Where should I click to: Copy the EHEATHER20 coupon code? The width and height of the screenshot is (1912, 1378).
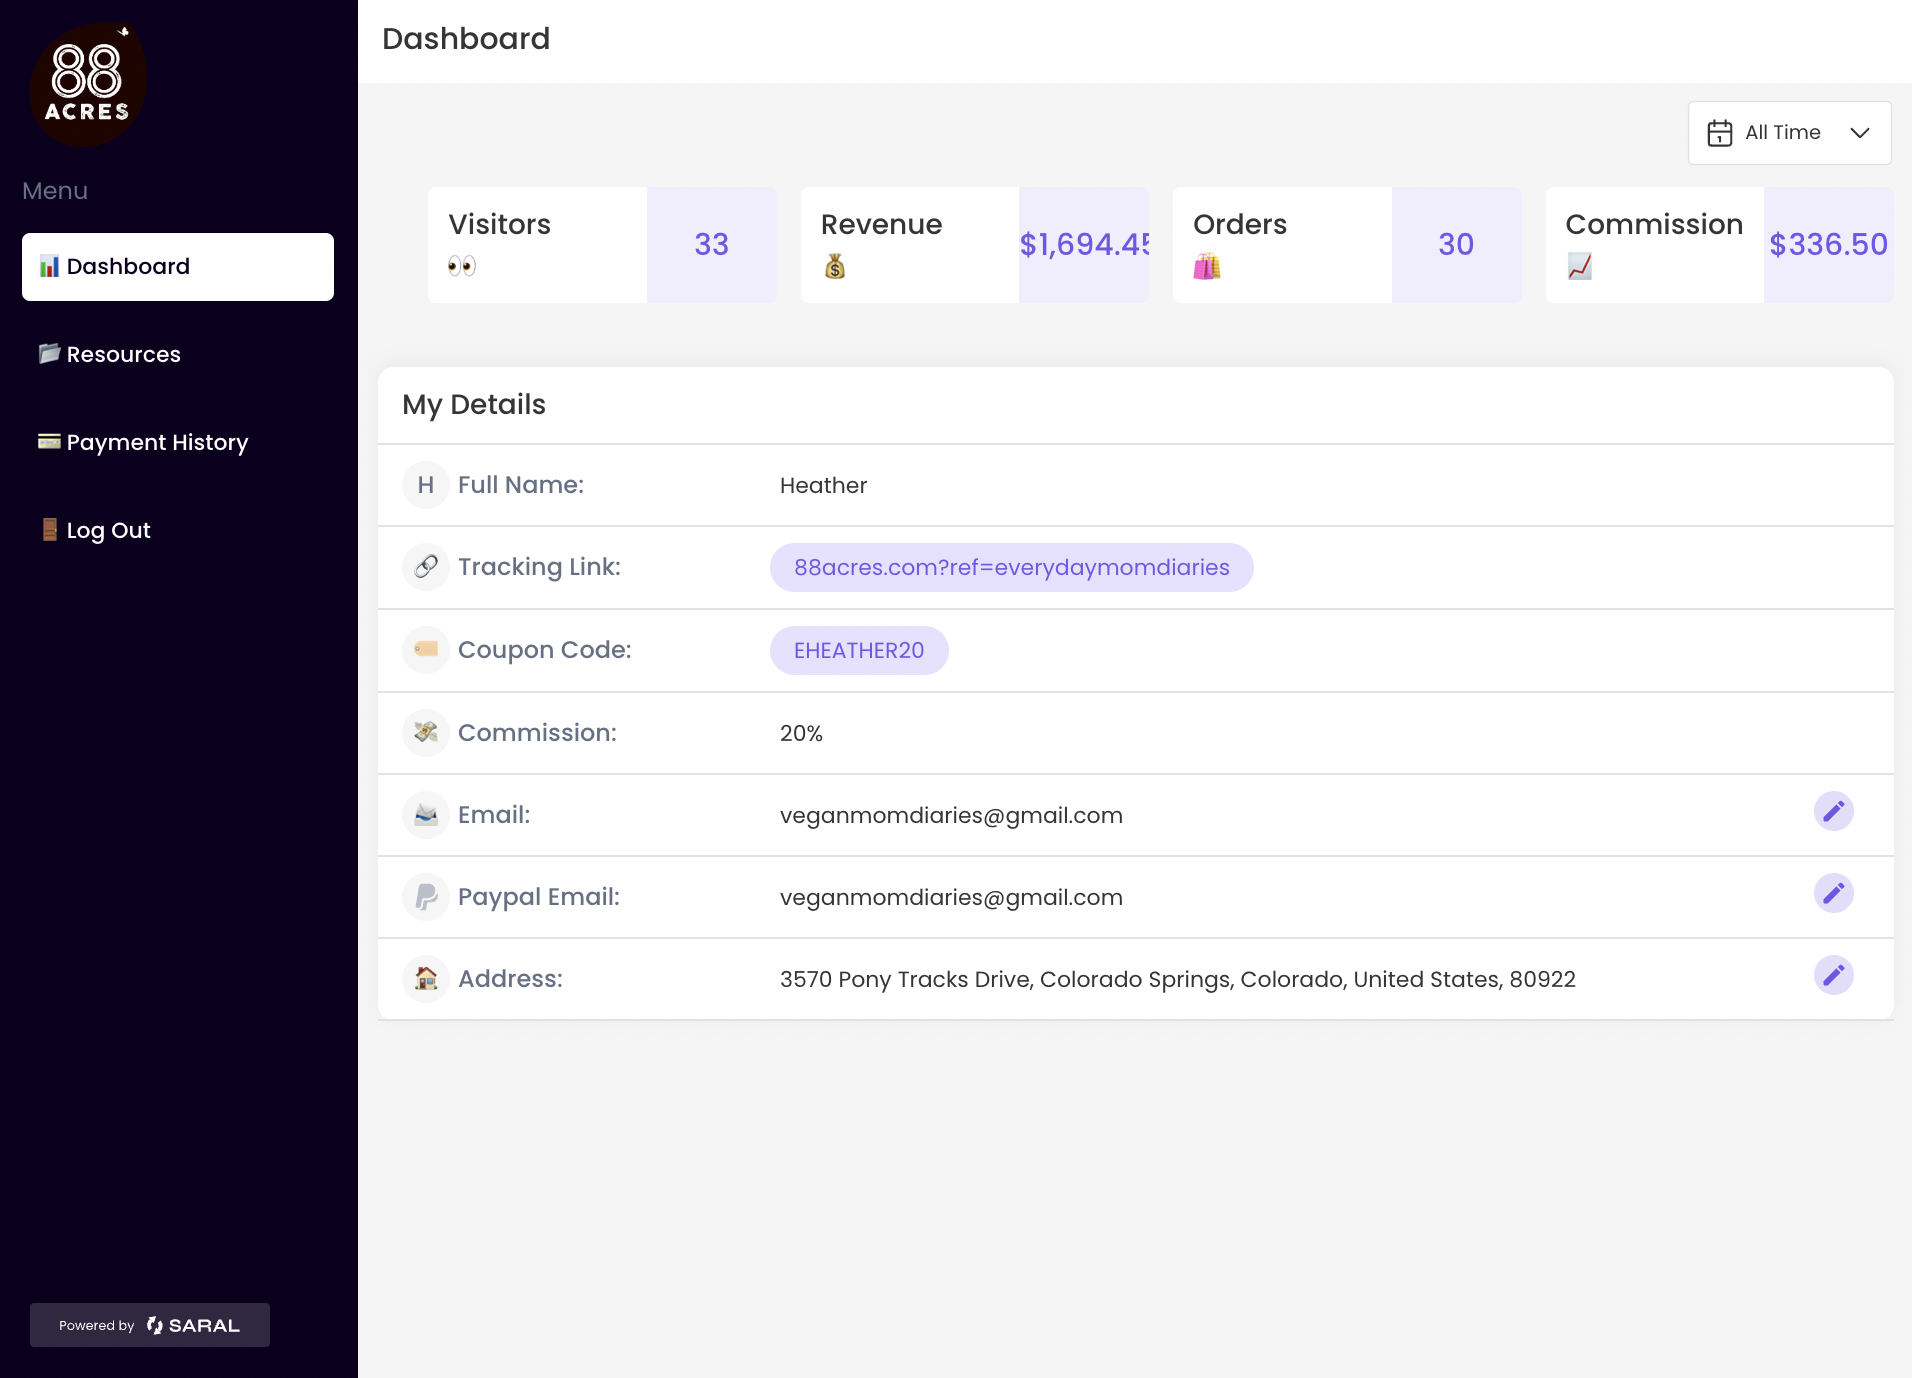(859, 651)
